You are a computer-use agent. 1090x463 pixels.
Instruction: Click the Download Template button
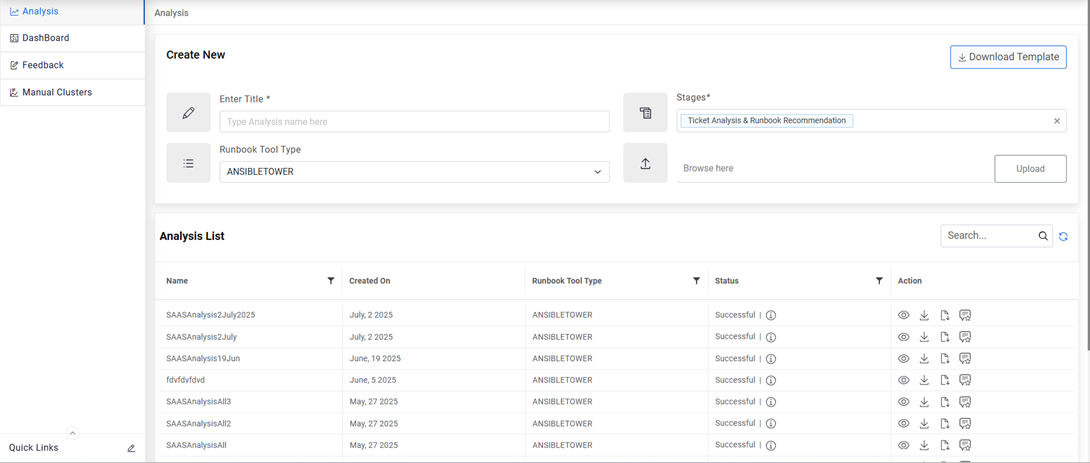[1008, 57]
